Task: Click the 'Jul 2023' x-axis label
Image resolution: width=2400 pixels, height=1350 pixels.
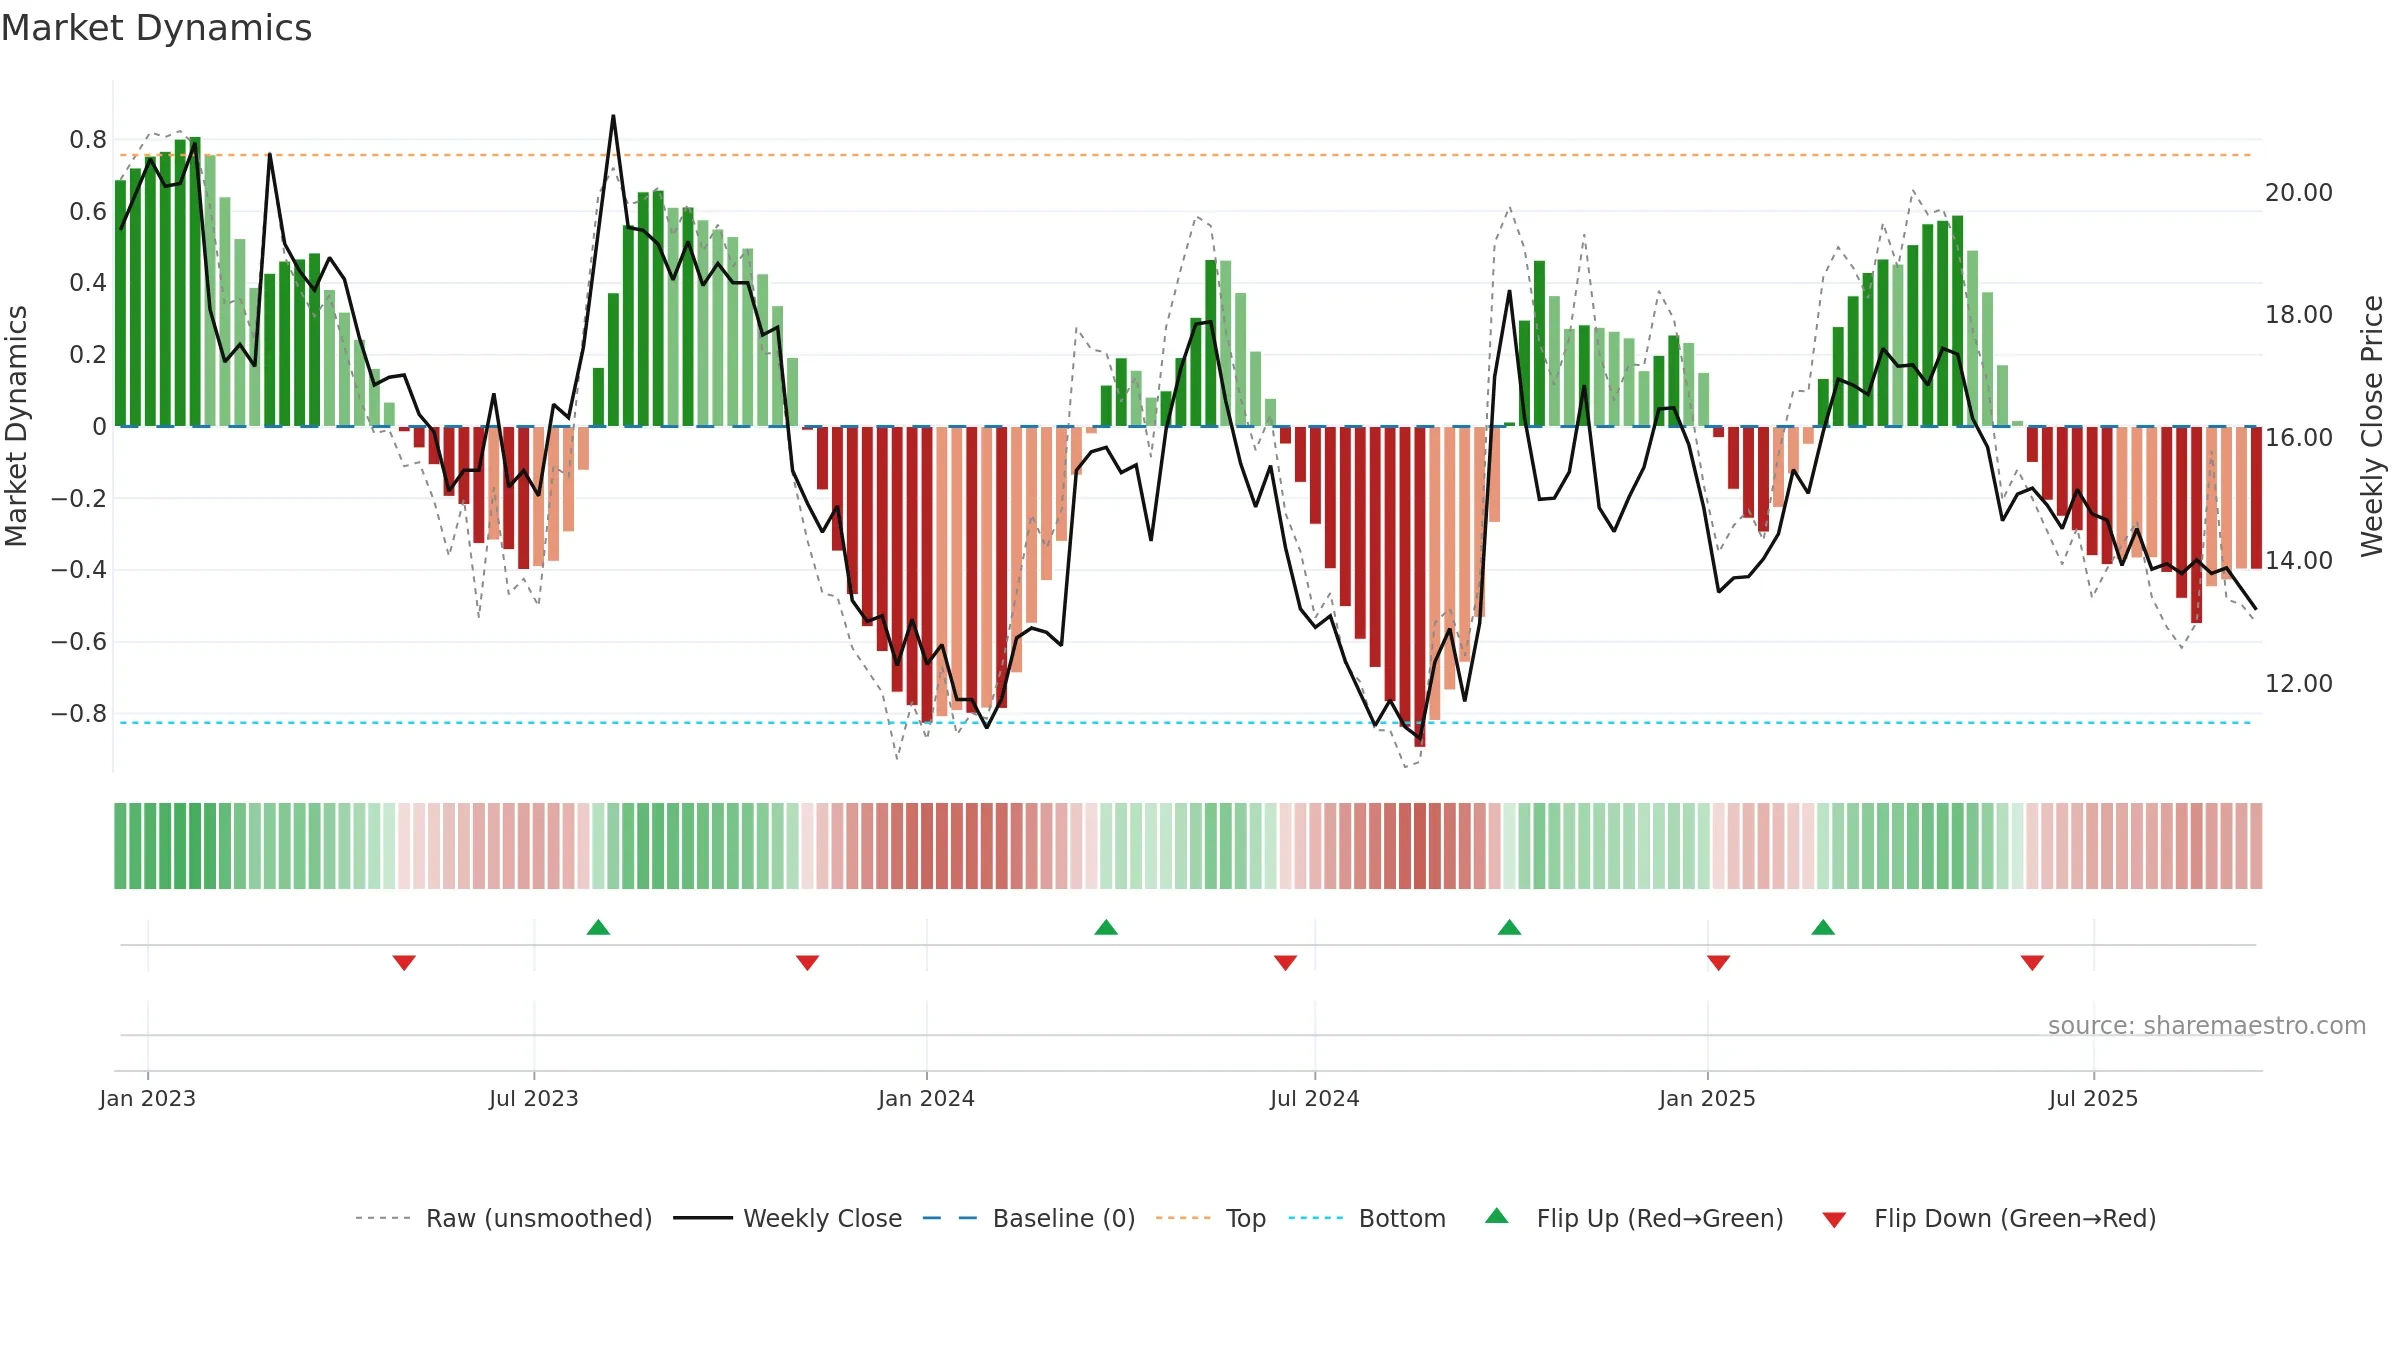Action: click(534, 1098)
